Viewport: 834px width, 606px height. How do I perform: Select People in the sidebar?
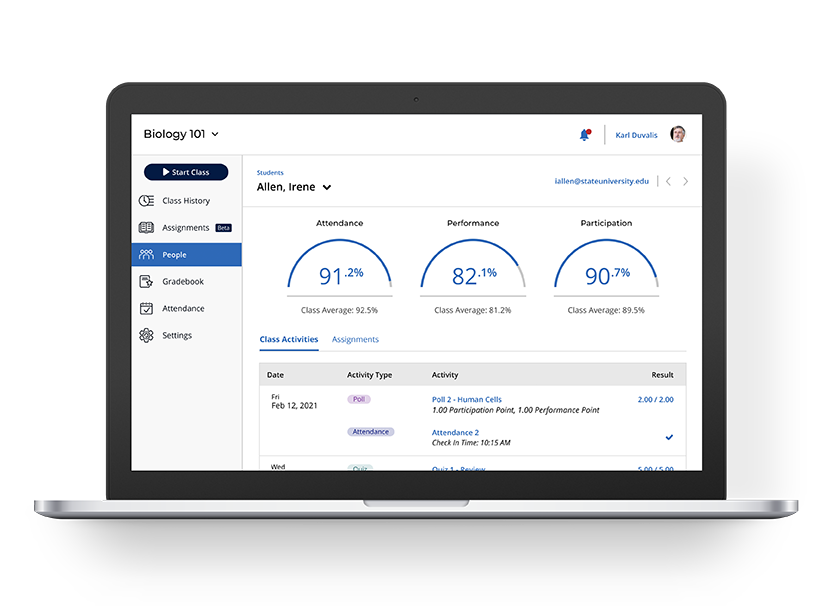pyautogui.click(x=187, y=254)
